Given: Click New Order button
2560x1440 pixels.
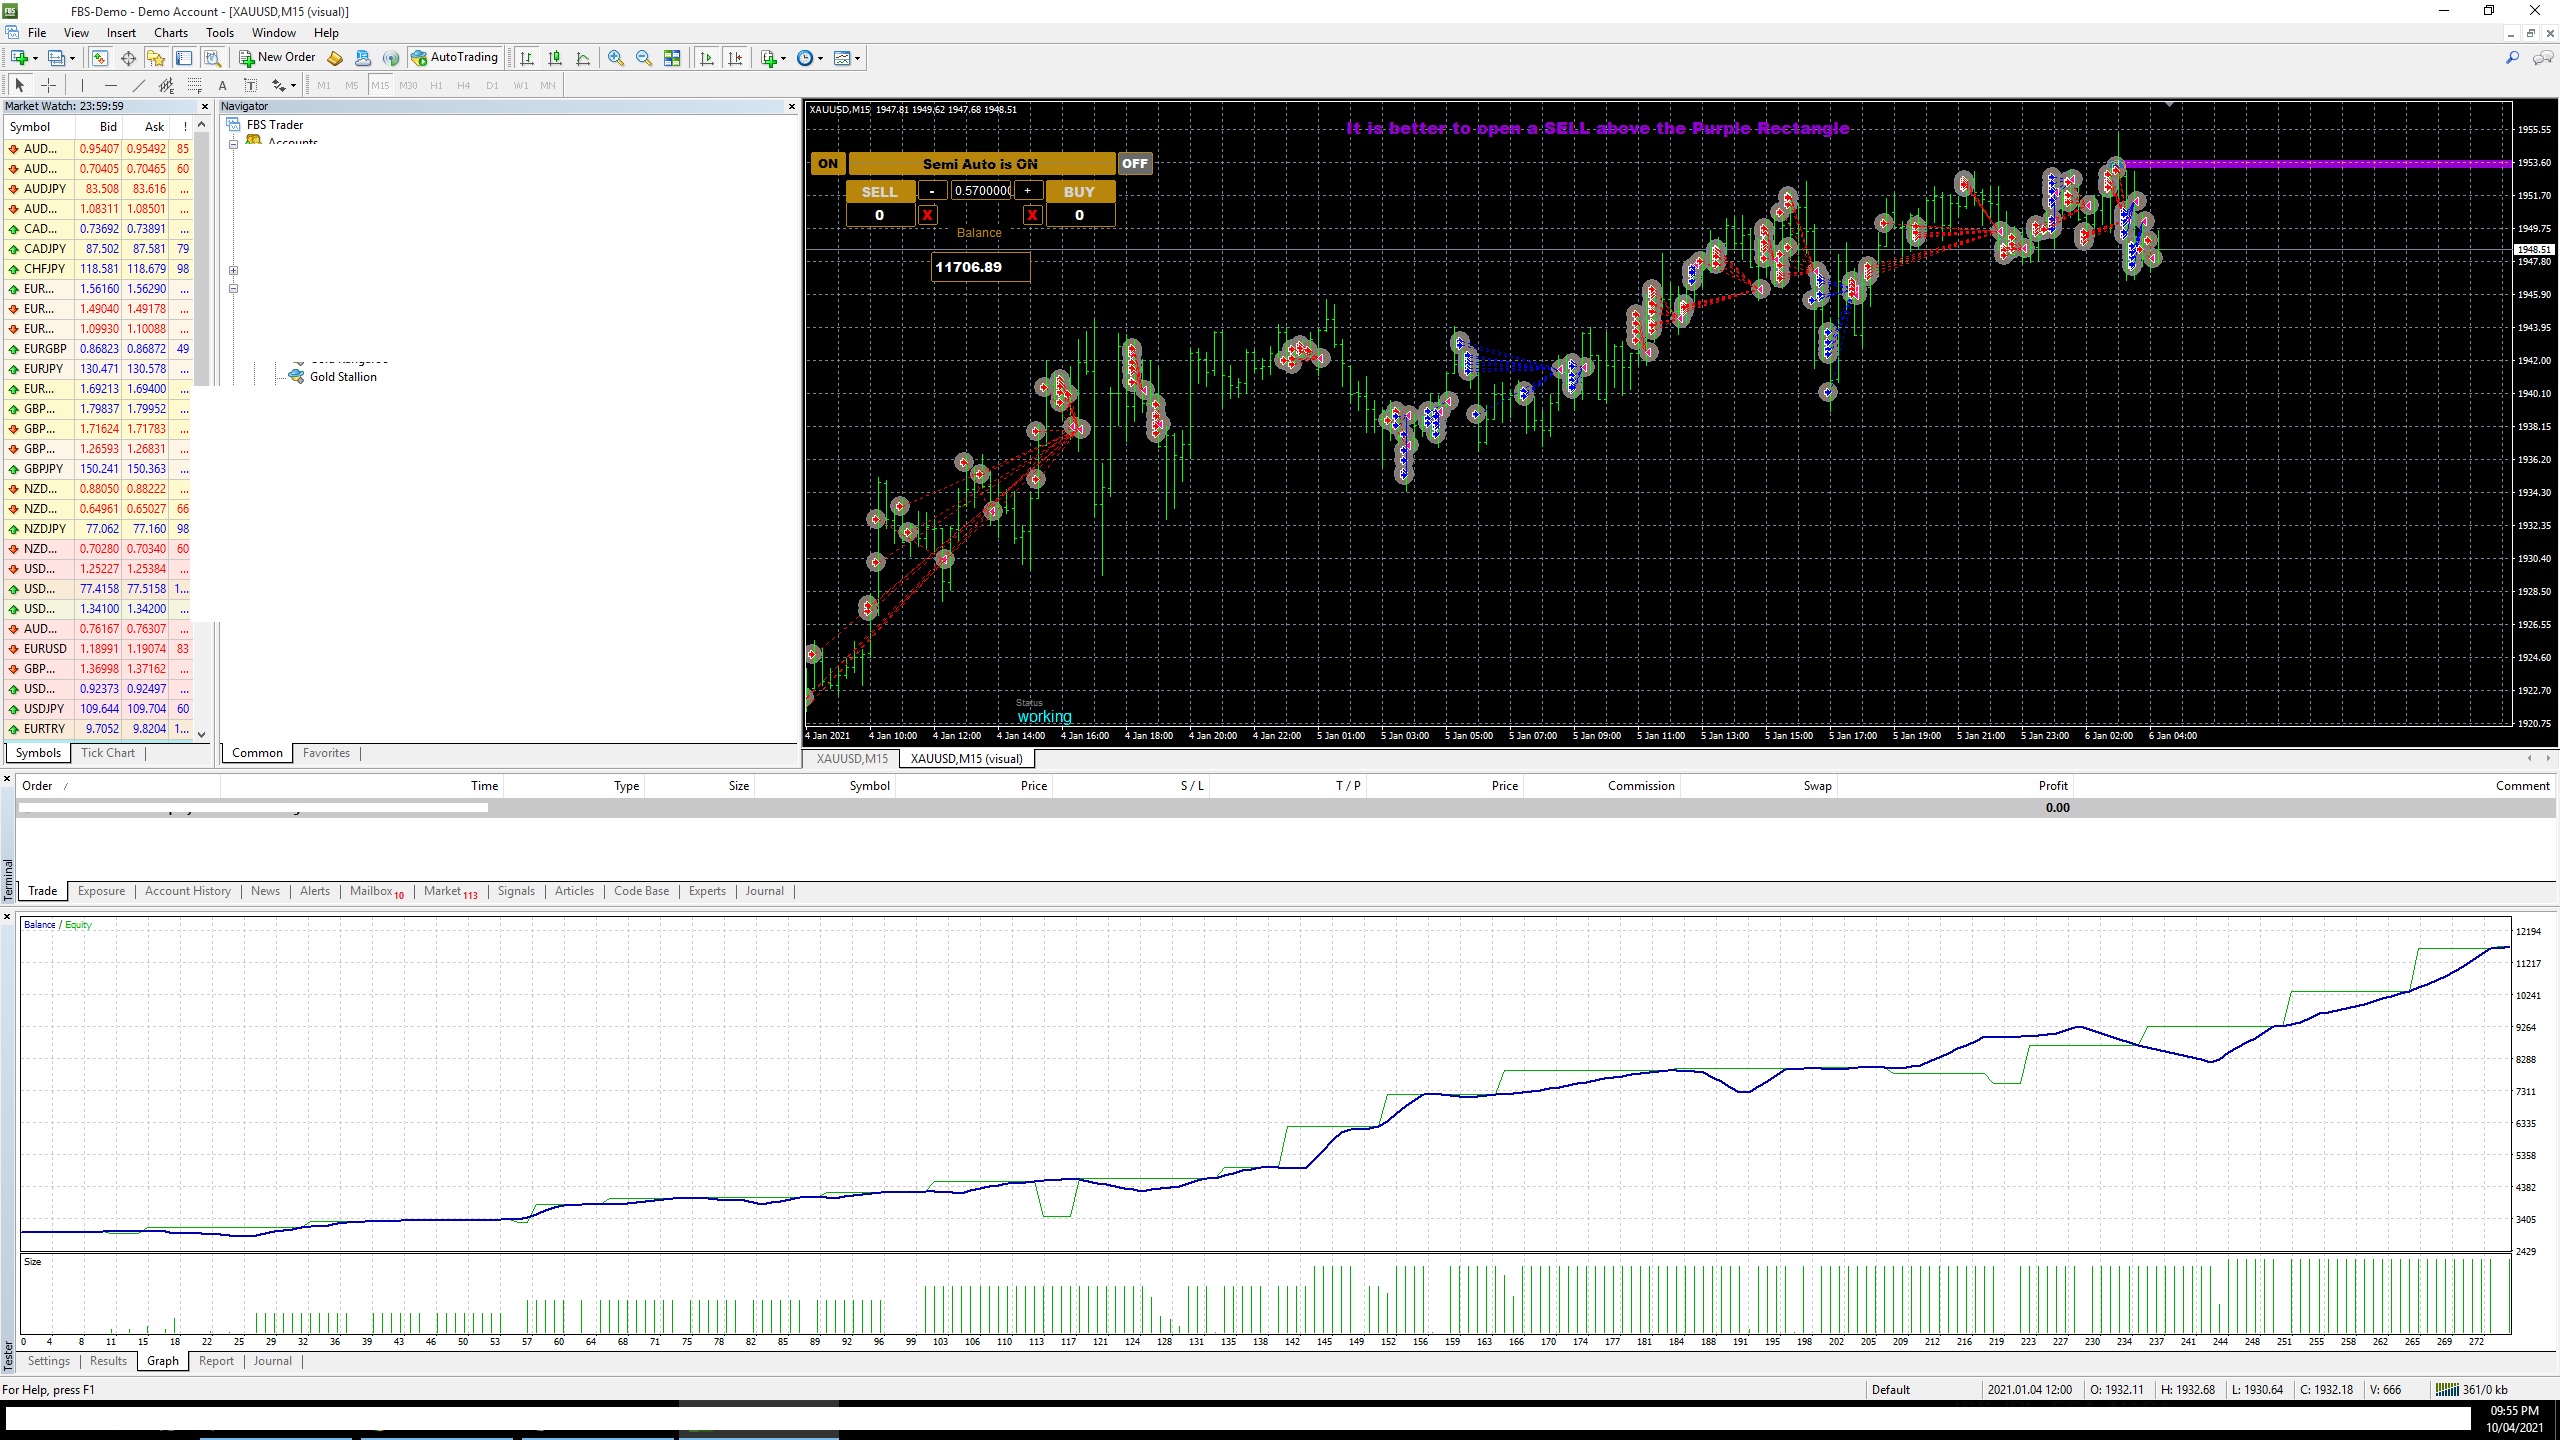Looking at the screenshot, I should (277, 58).
